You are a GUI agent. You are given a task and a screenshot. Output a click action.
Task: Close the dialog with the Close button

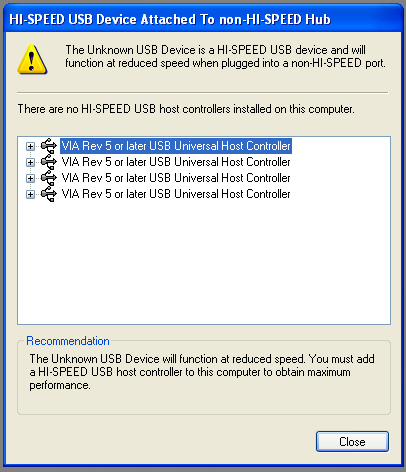[352, 442]
